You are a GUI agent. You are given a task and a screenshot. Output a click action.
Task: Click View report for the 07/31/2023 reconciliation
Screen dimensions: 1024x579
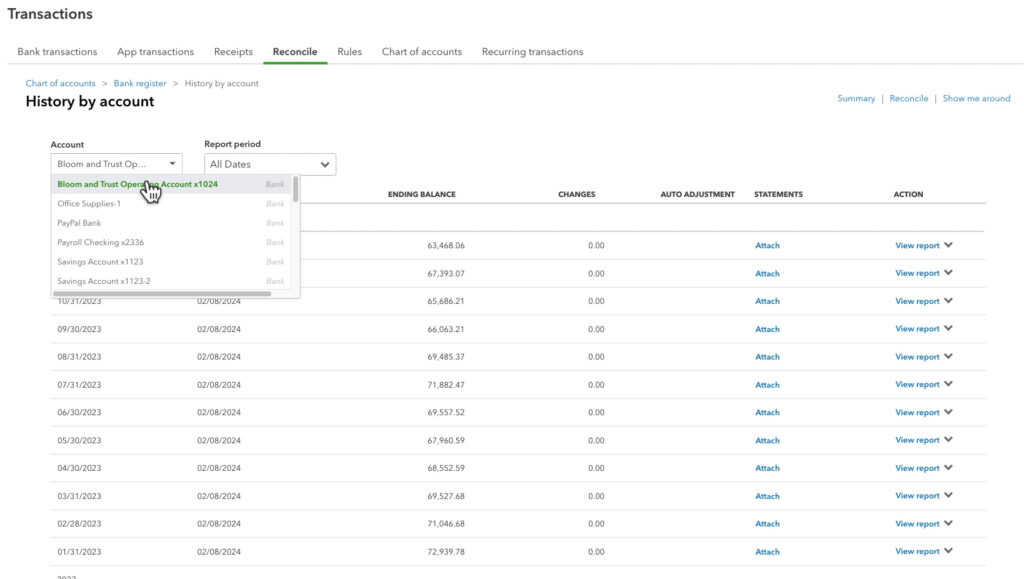tap(916, 384)
